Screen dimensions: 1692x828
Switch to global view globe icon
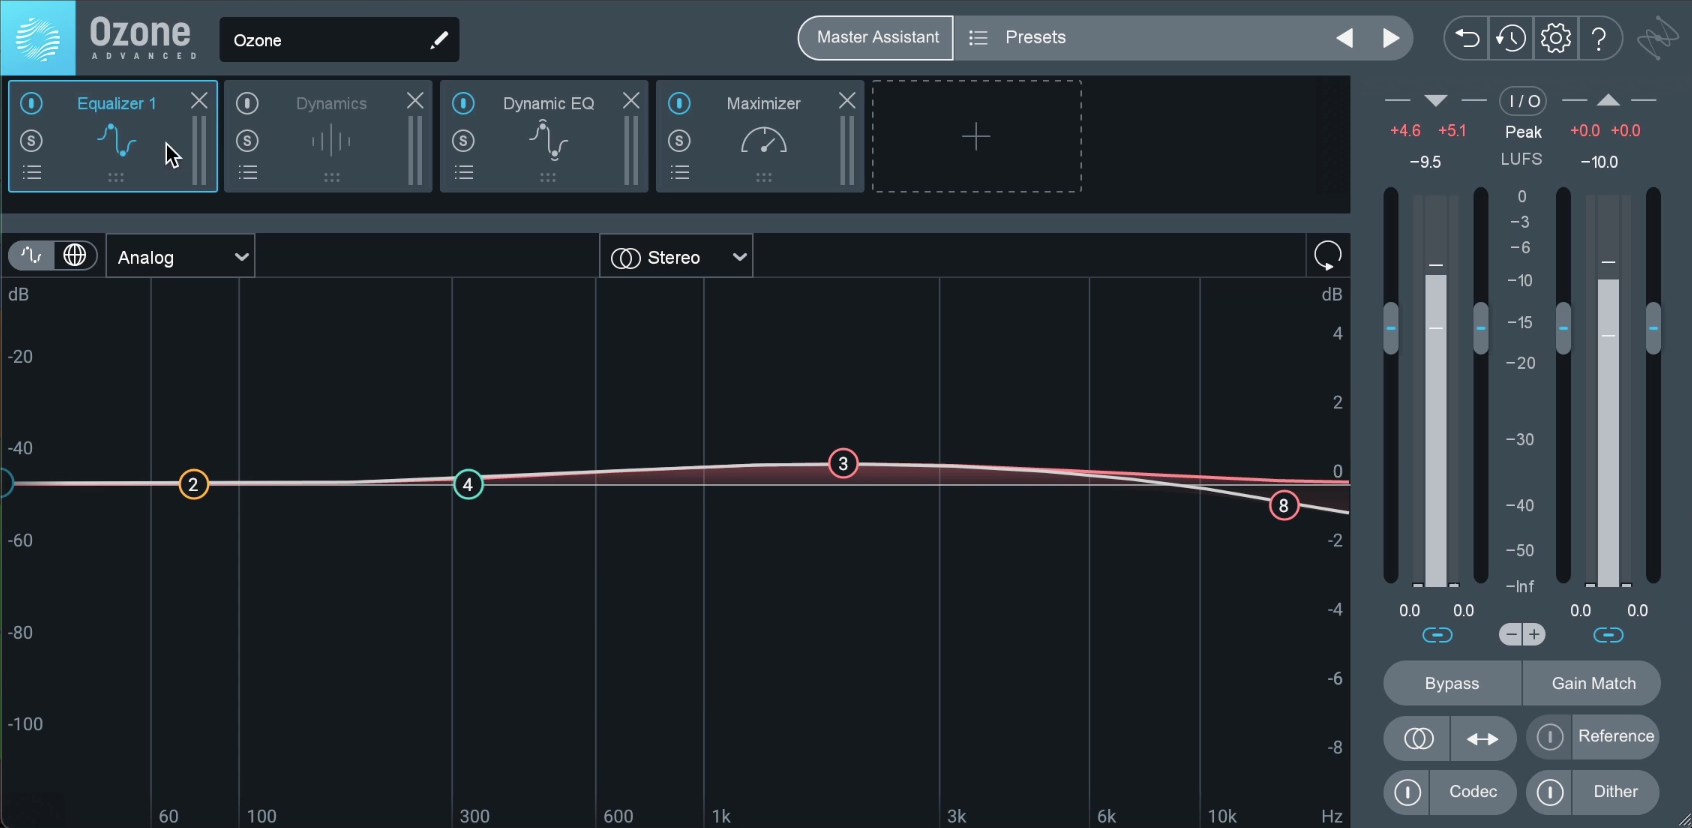tap(75, 256)
